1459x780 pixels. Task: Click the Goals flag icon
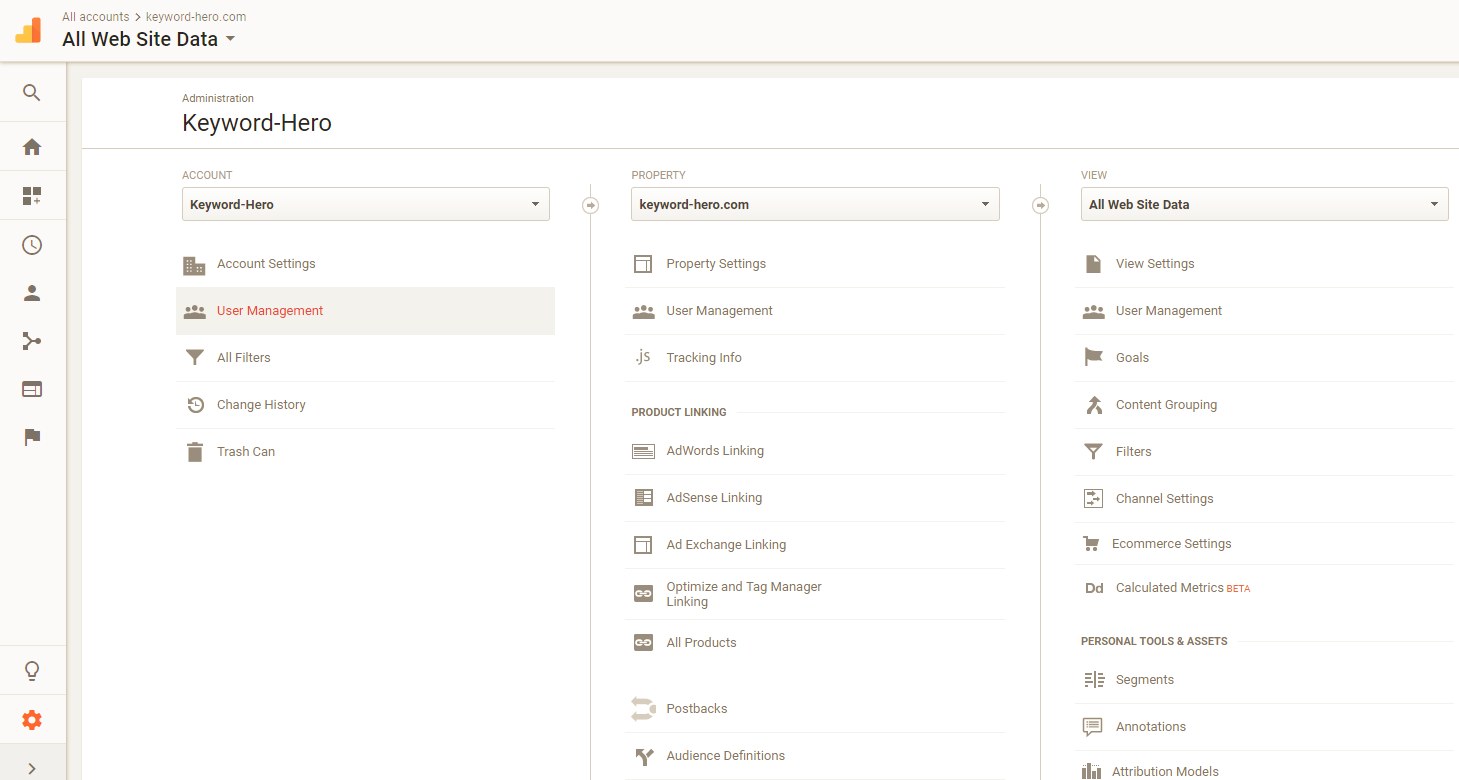1093,357
